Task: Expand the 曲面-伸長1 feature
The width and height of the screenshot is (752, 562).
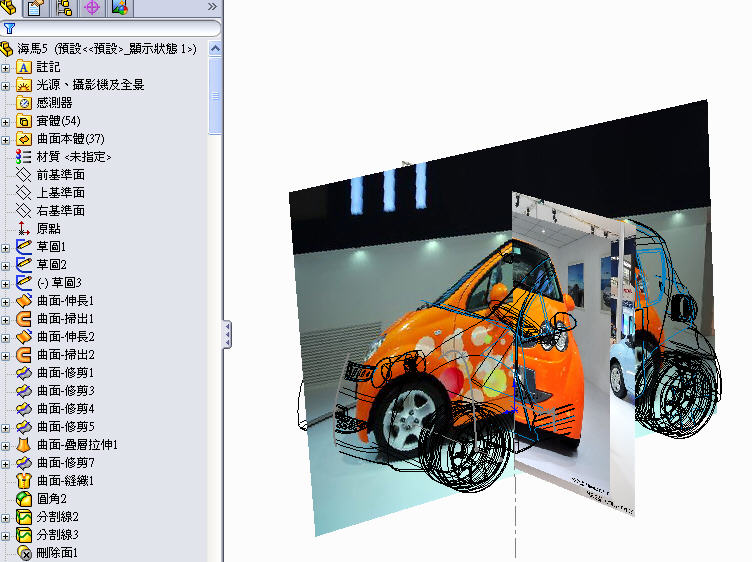Action: coord(5,302)
